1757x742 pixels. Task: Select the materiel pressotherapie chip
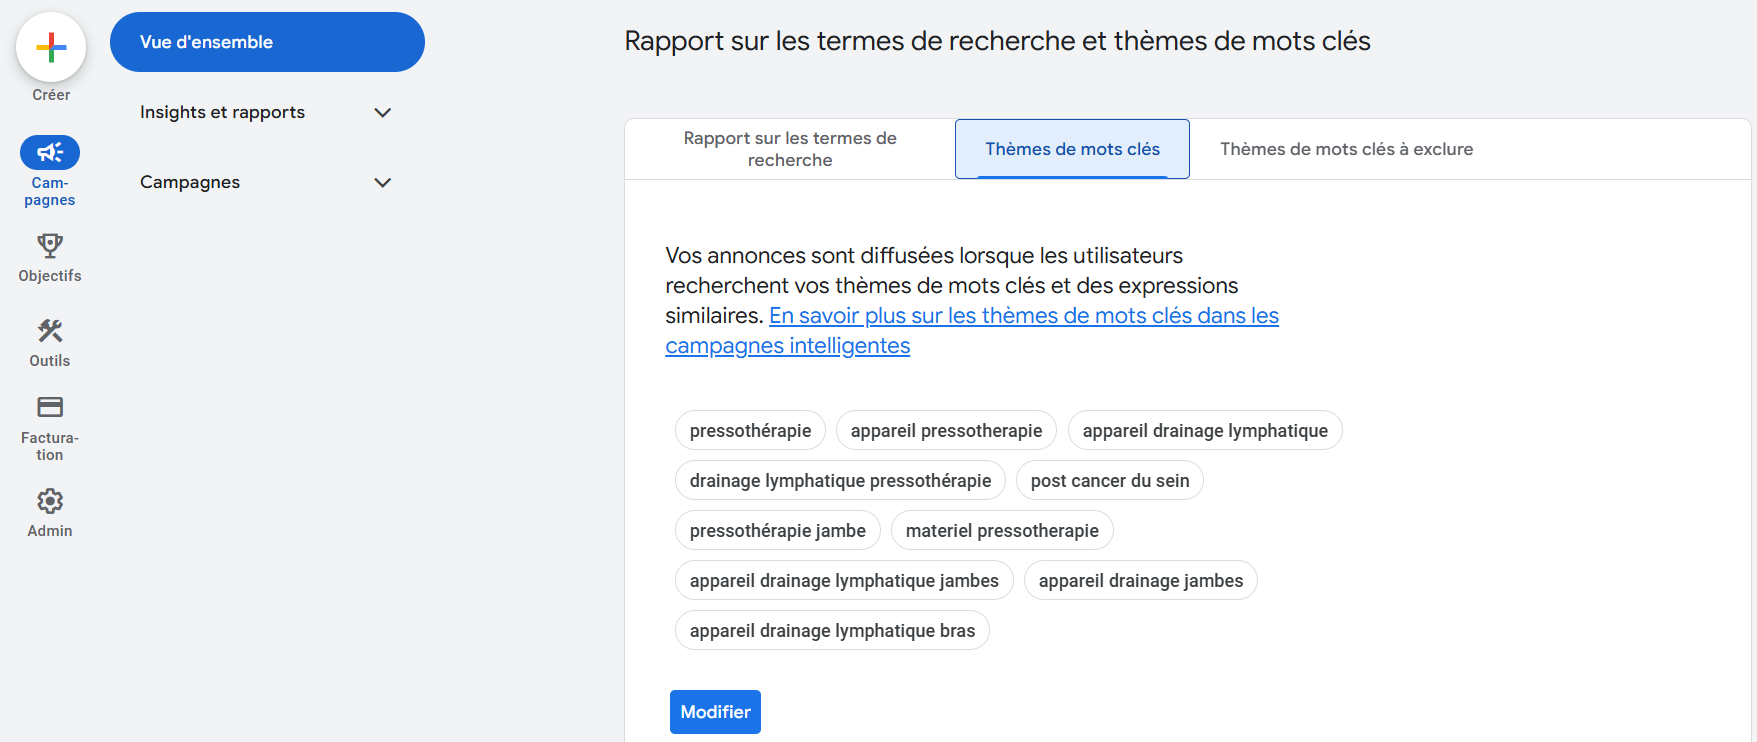pyautogui.click(x=1002, y=531)
